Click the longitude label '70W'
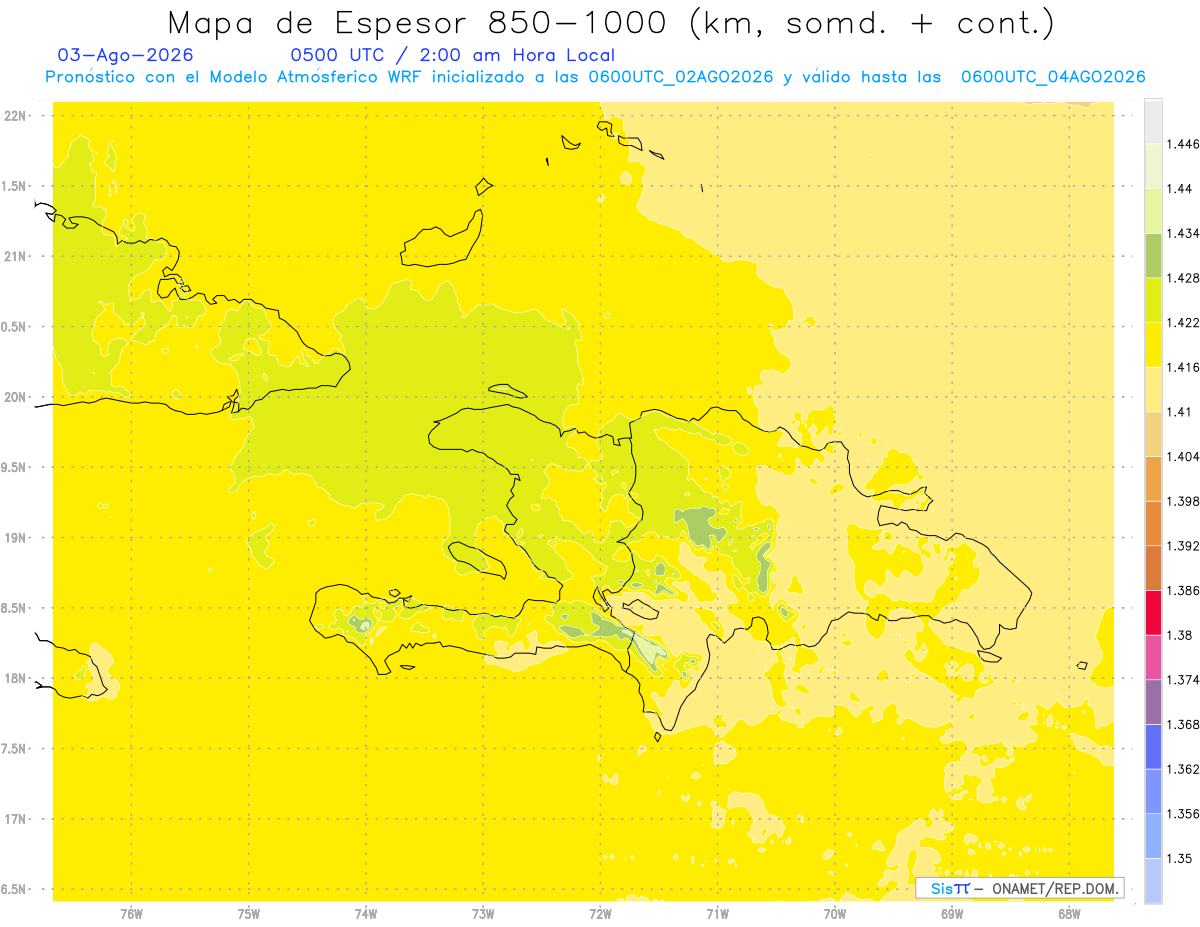The image size is (1200, 927). point(834,914)
